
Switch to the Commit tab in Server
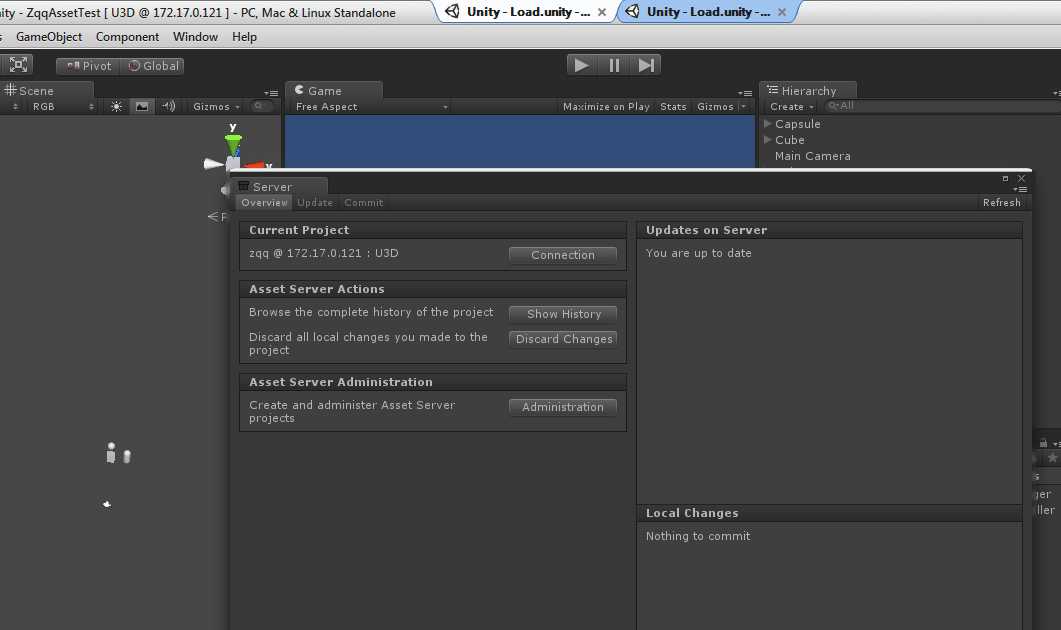[x=363, y=202]
